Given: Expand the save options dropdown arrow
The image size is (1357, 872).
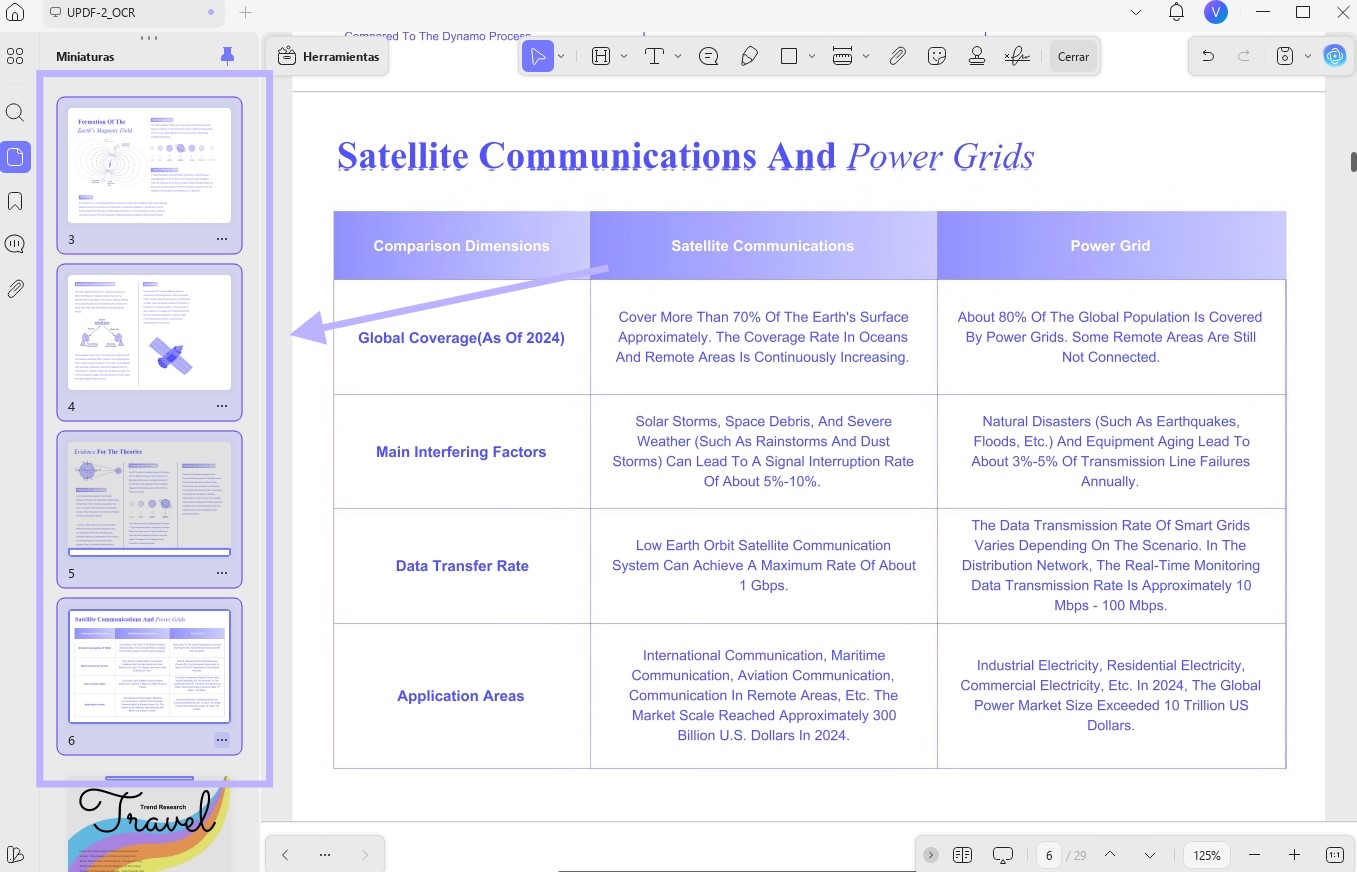Looking at the screenshot, I should (x=1307, y=56).
